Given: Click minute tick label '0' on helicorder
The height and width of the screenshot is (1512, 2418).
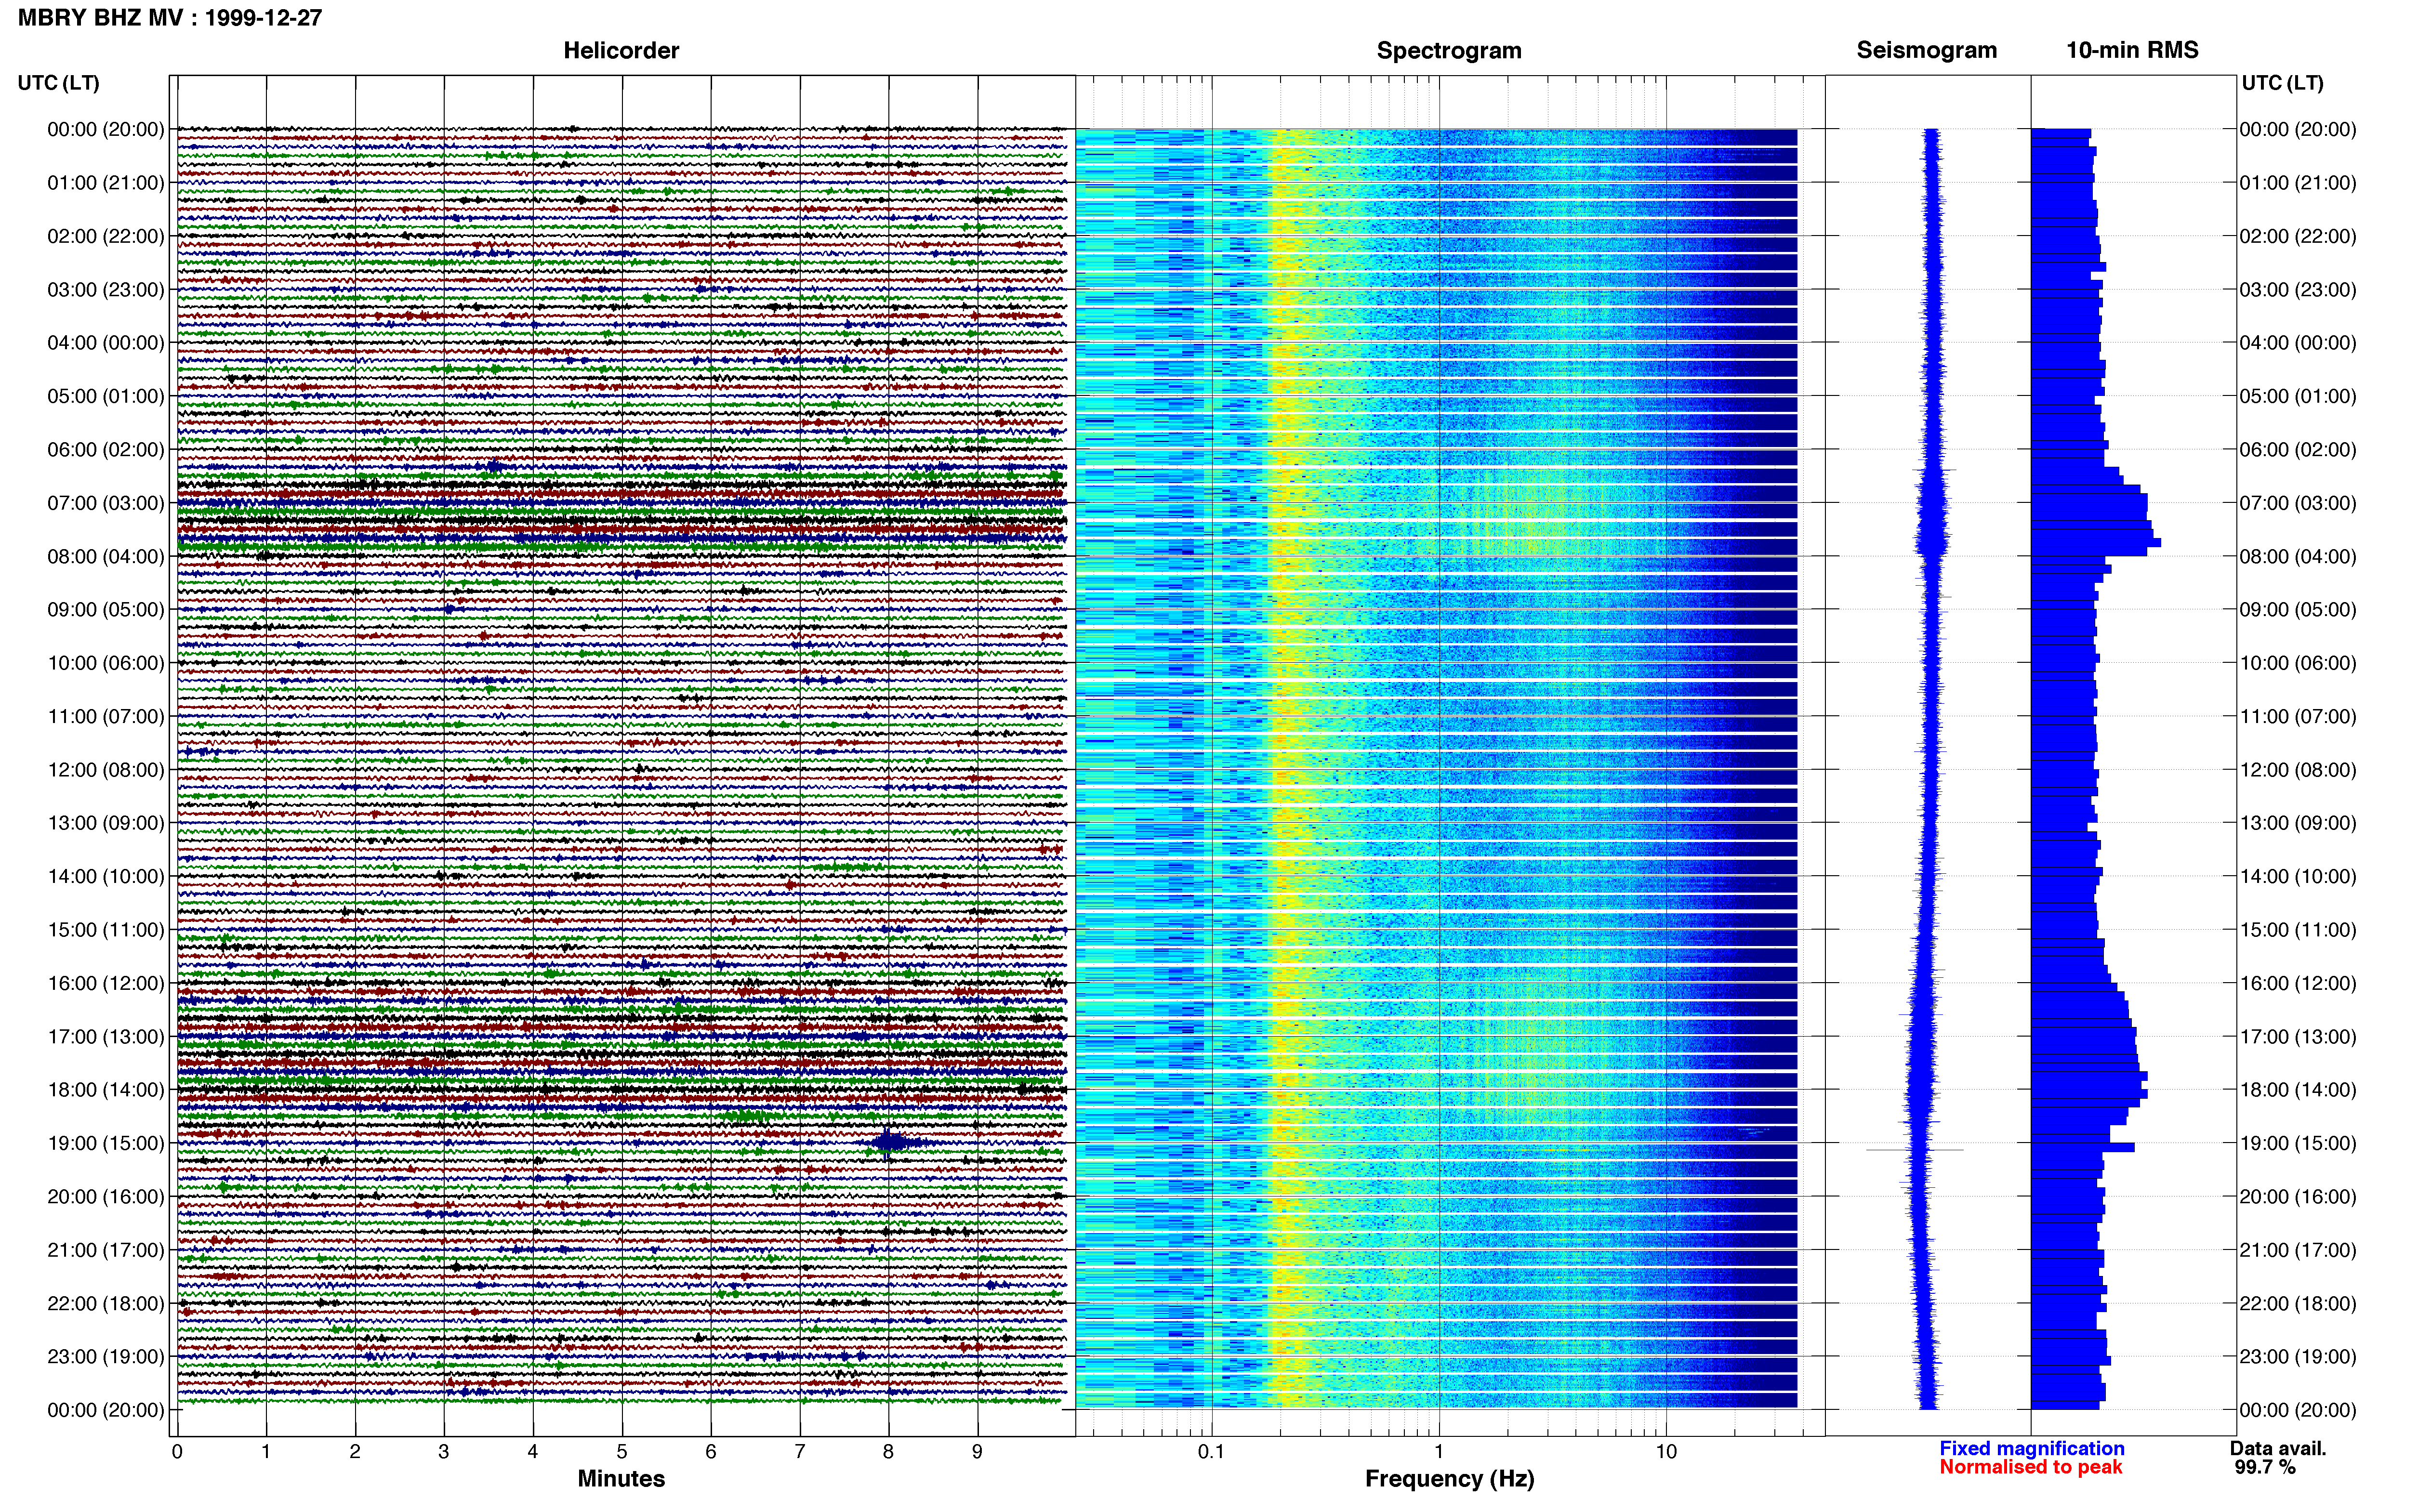Looking at the screenshot, I should [x=177, y=1452].
